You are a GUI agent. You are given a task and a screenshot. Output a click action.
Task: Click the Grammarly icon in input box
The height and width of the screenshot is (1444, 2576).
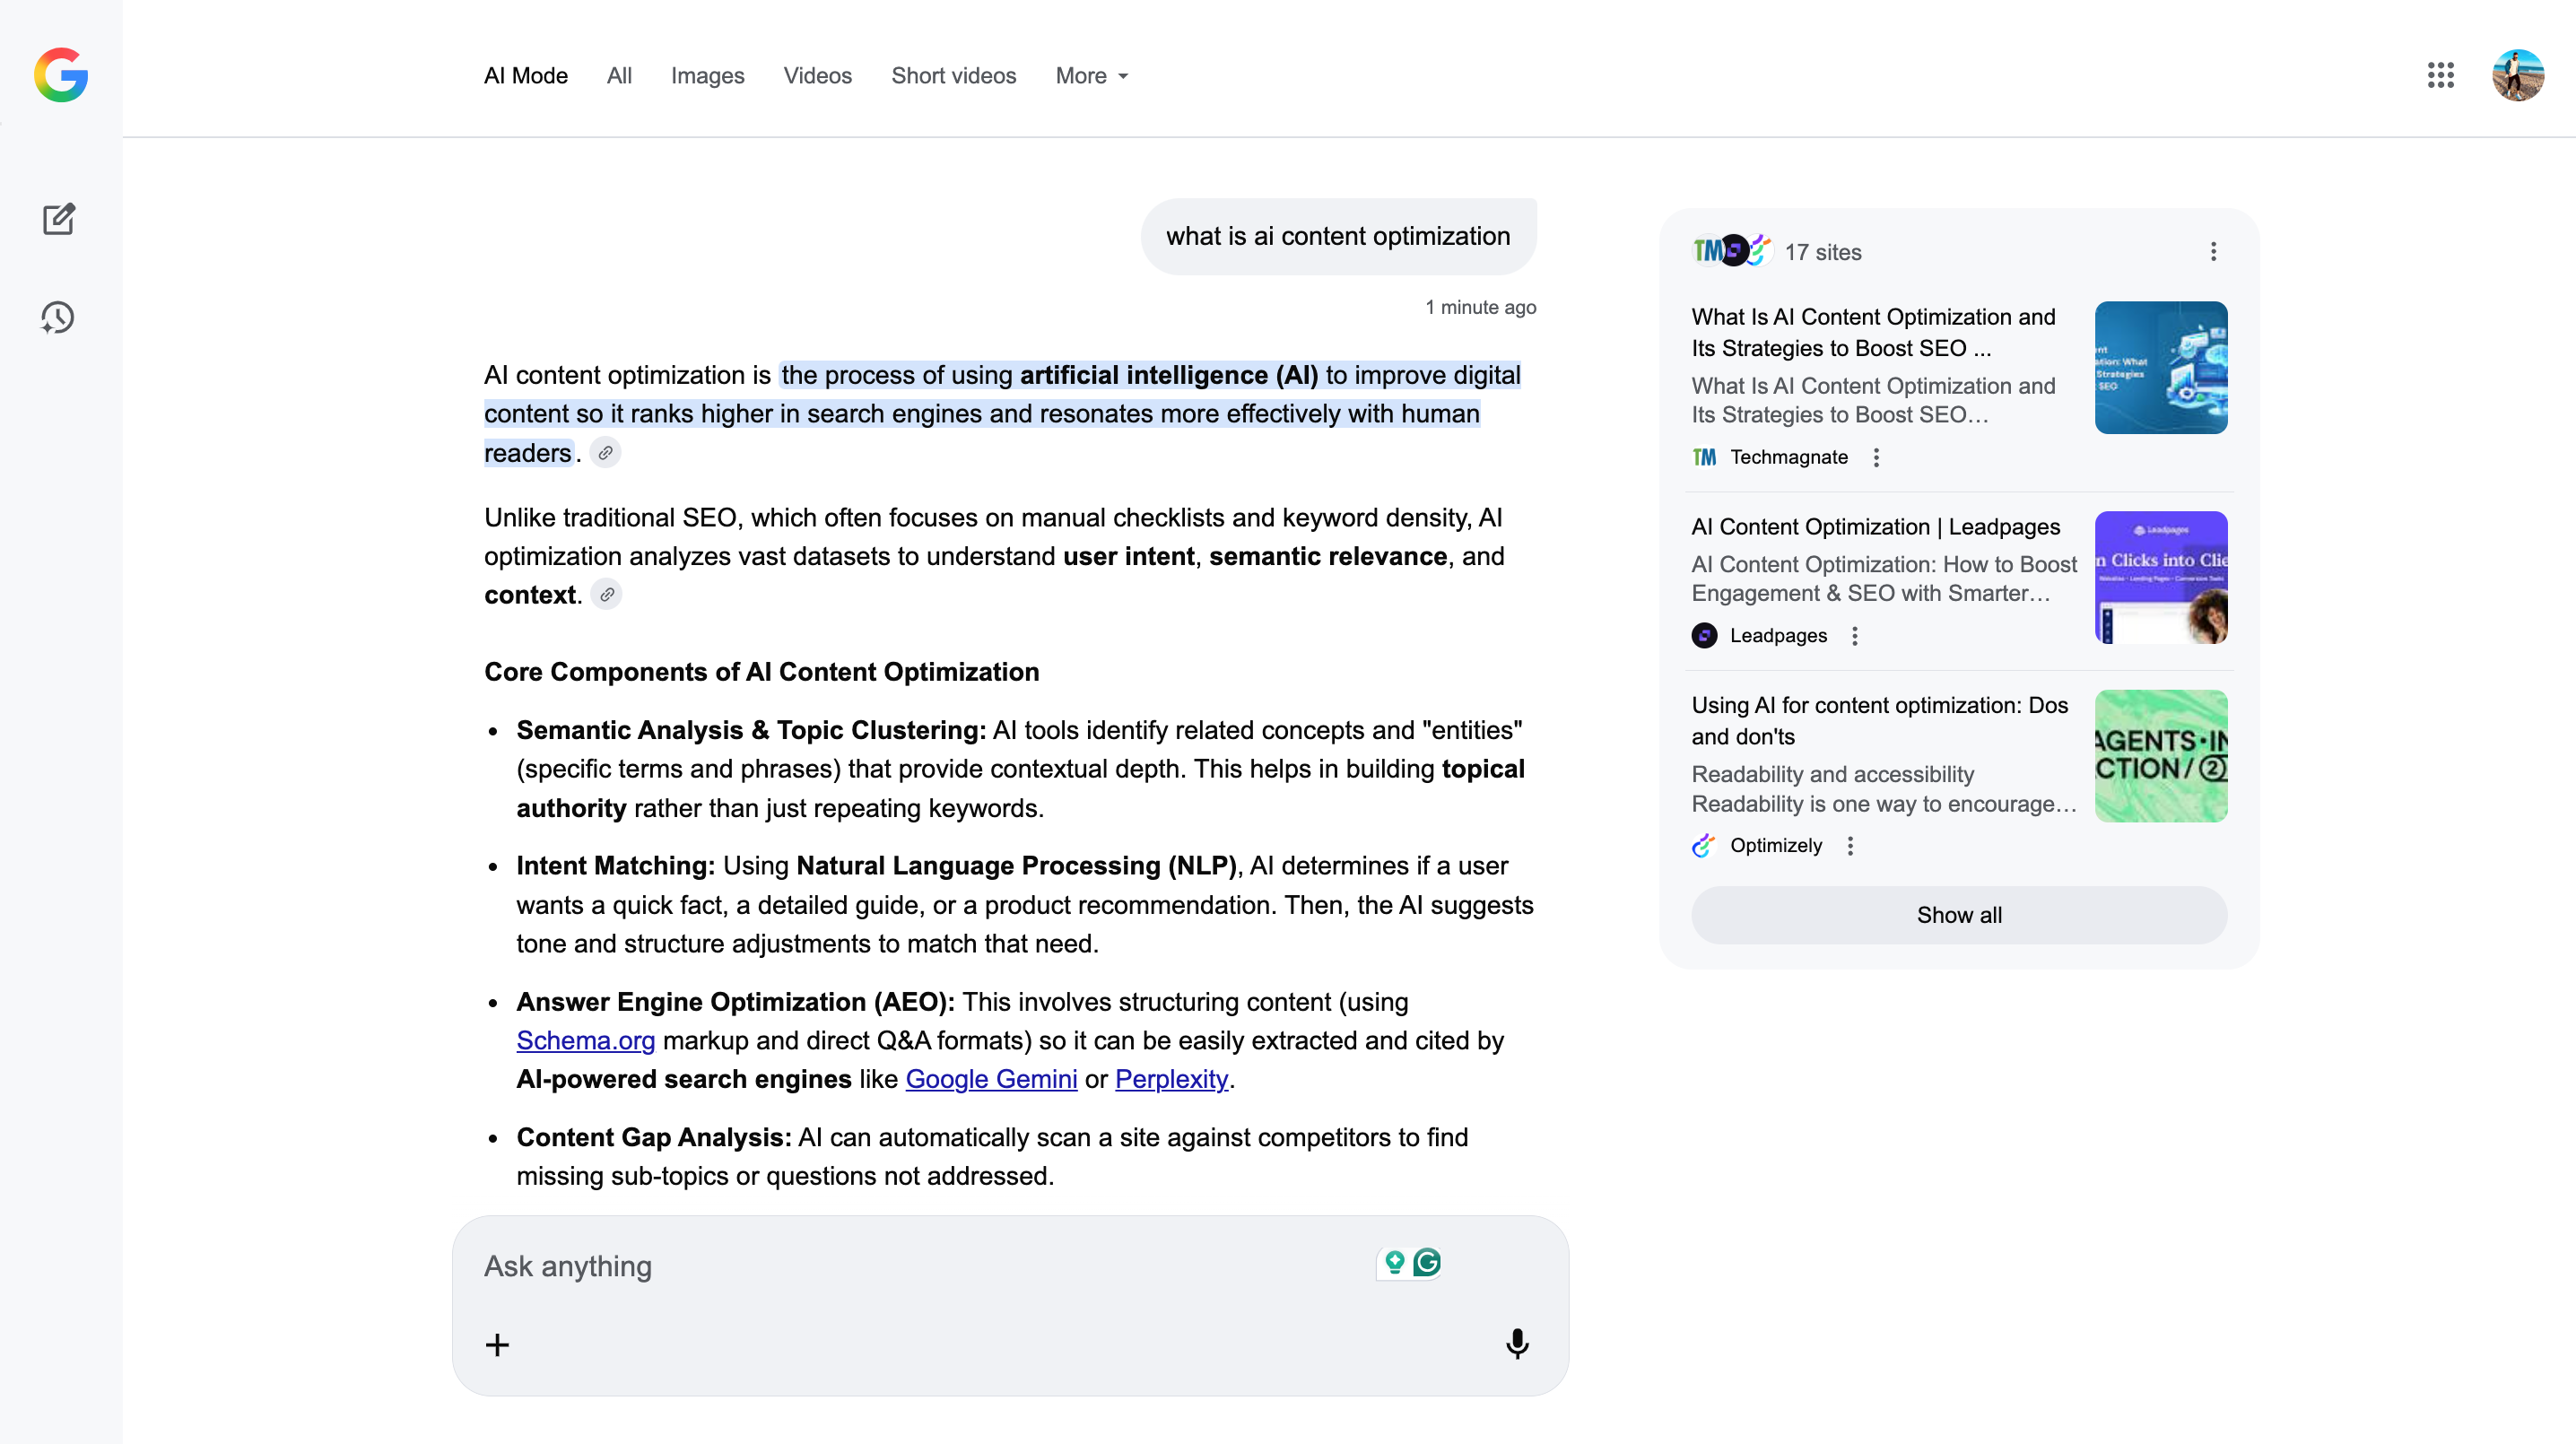[x=1427, y=1263]
